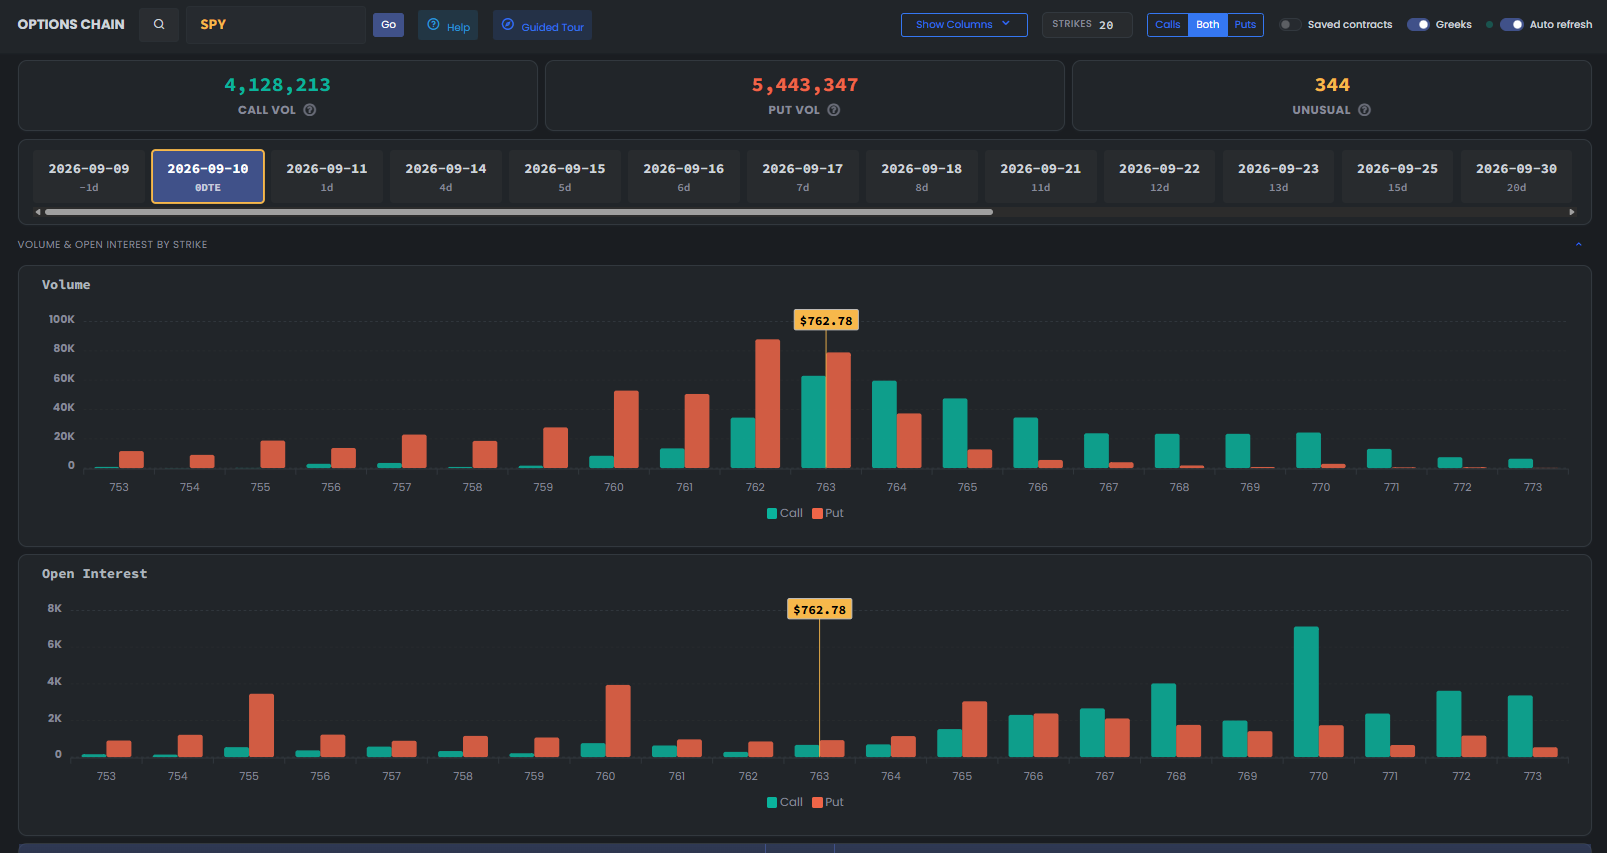Click the $762.78 price marker on the Volume chart
Viewport: 1607px width, 853px height.
pyautogui.click(x=826, y=321)
